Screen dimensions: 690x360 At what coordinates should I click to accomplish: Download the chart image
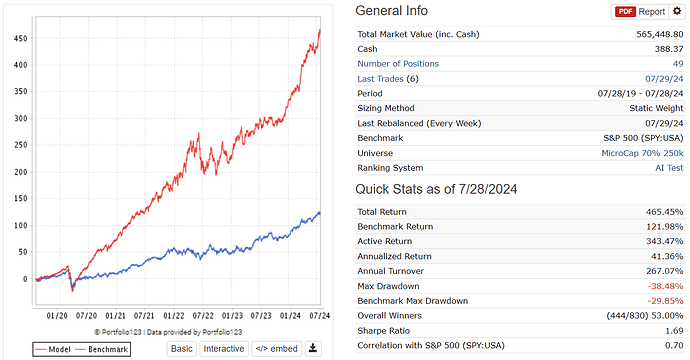click(x=313, y=349)
